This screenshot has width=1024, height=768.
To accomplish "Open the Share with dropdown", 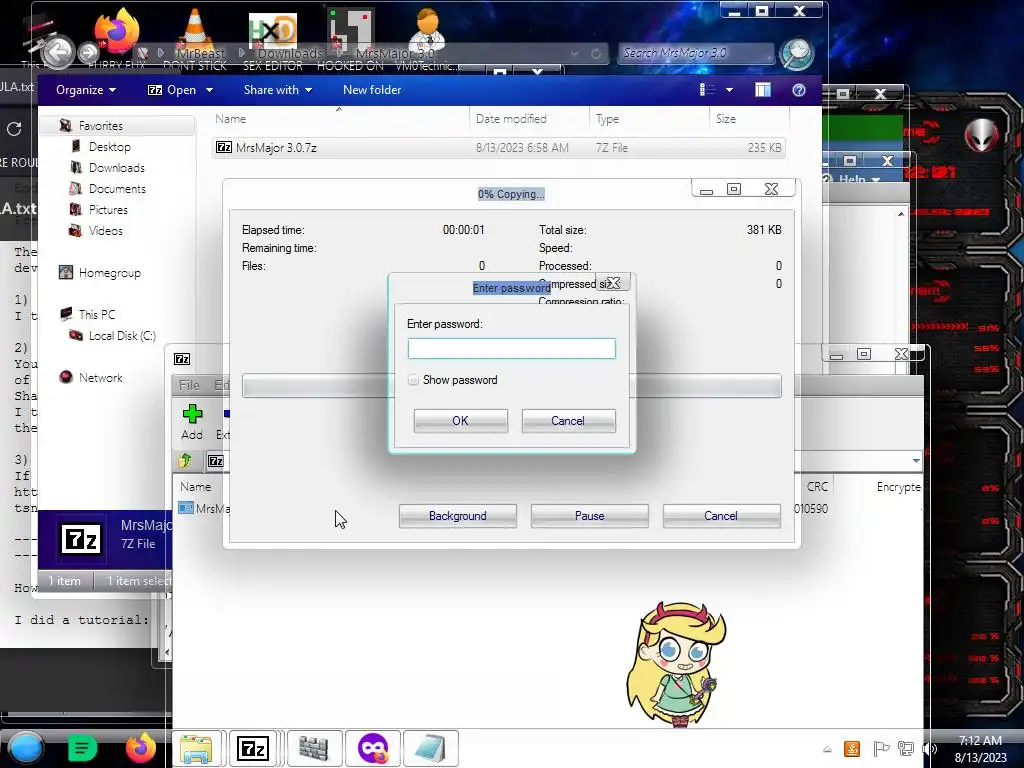I will click(278, 90).
